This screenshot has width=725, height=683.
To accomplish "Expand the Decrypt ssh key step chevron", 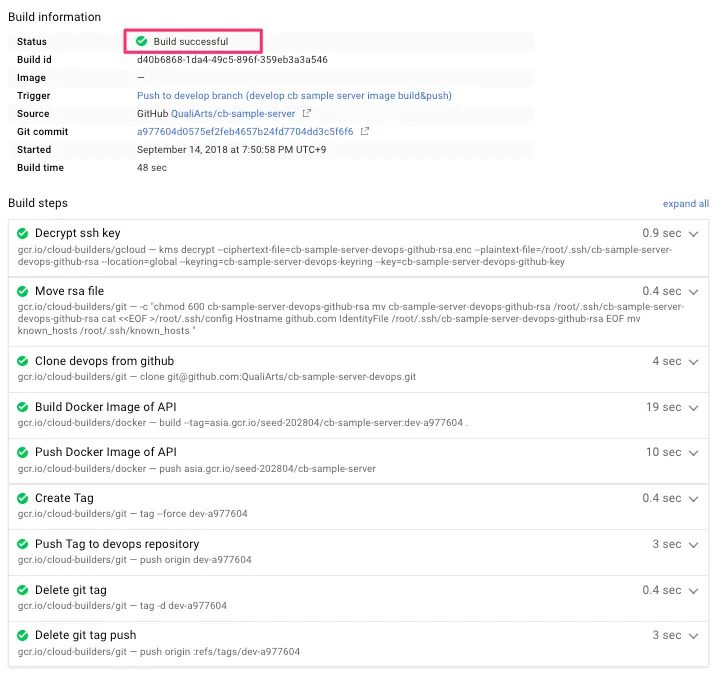I will 694,233.
